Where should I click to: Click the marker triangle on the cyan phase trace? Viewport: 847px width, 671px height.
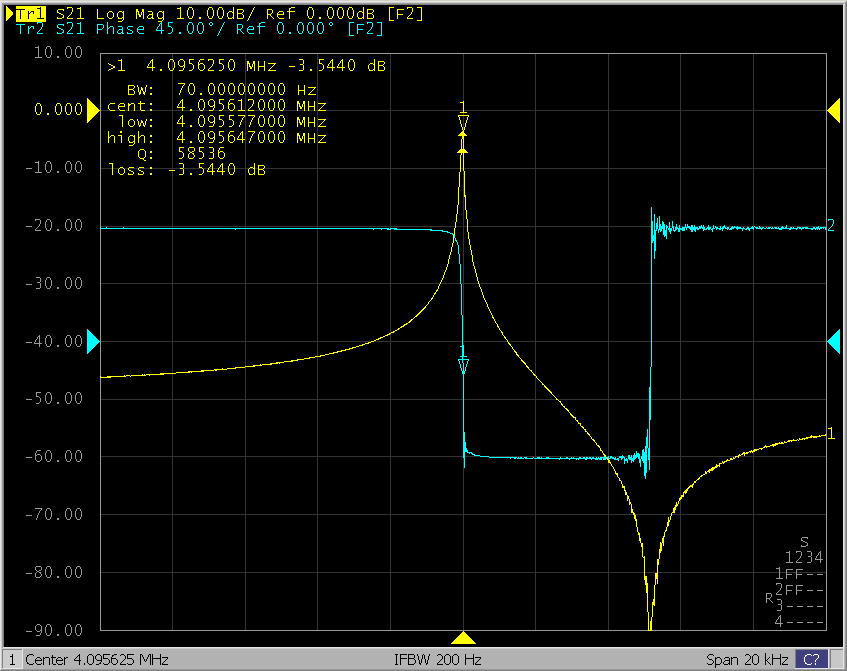point(463,366)
